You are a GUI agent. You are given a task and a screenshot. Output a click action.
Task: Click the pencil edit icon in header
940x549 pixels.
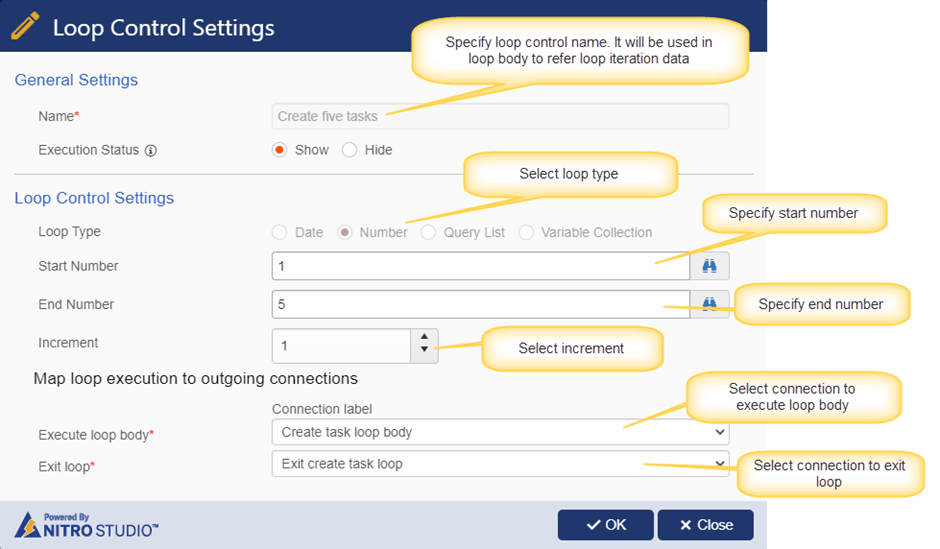(25, 26)
